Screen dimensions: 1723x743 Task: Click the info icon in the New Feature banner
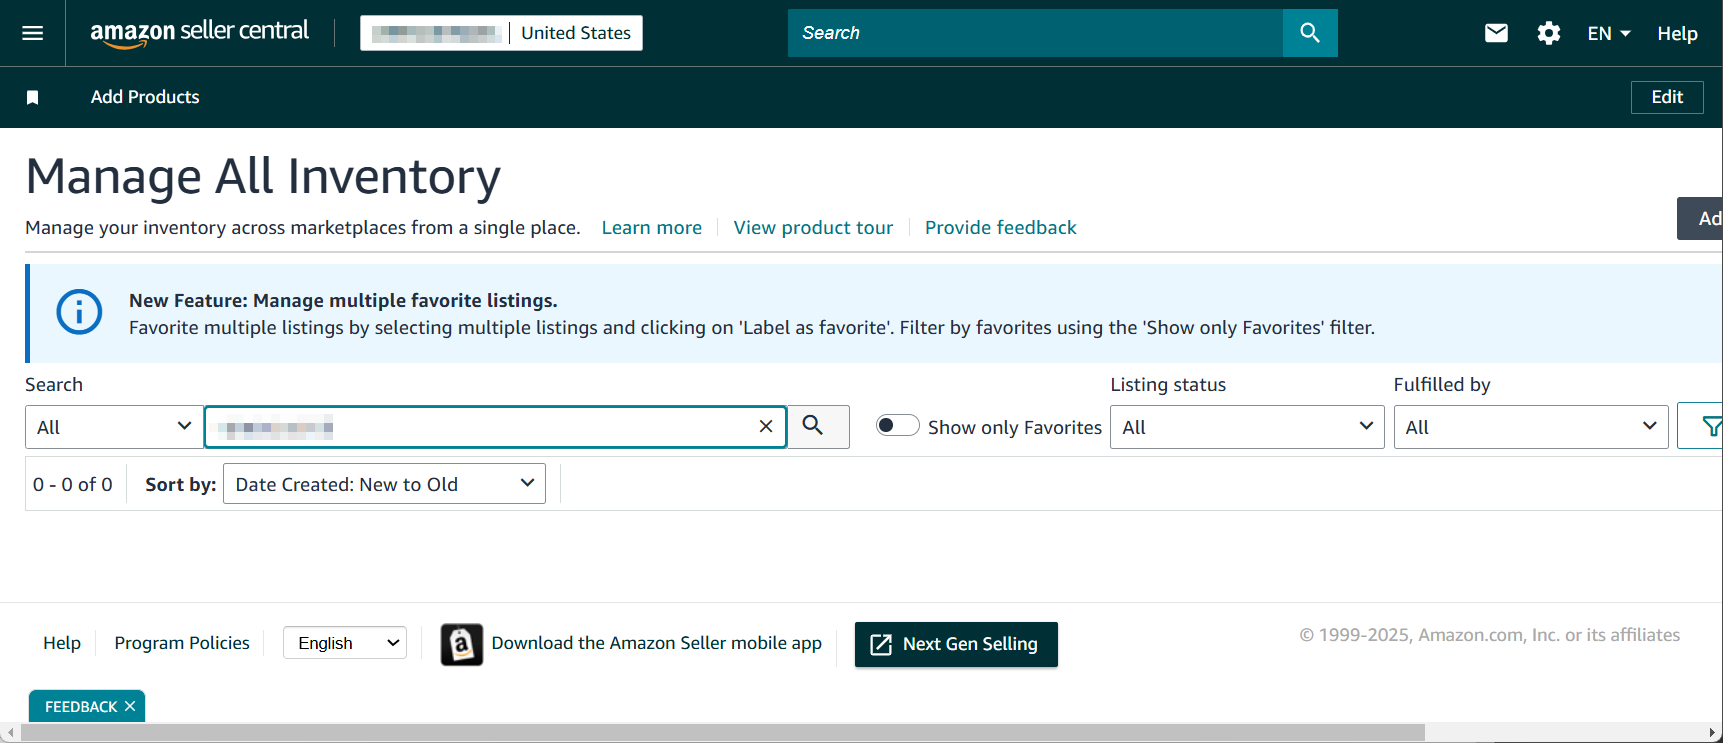[79, 312]
